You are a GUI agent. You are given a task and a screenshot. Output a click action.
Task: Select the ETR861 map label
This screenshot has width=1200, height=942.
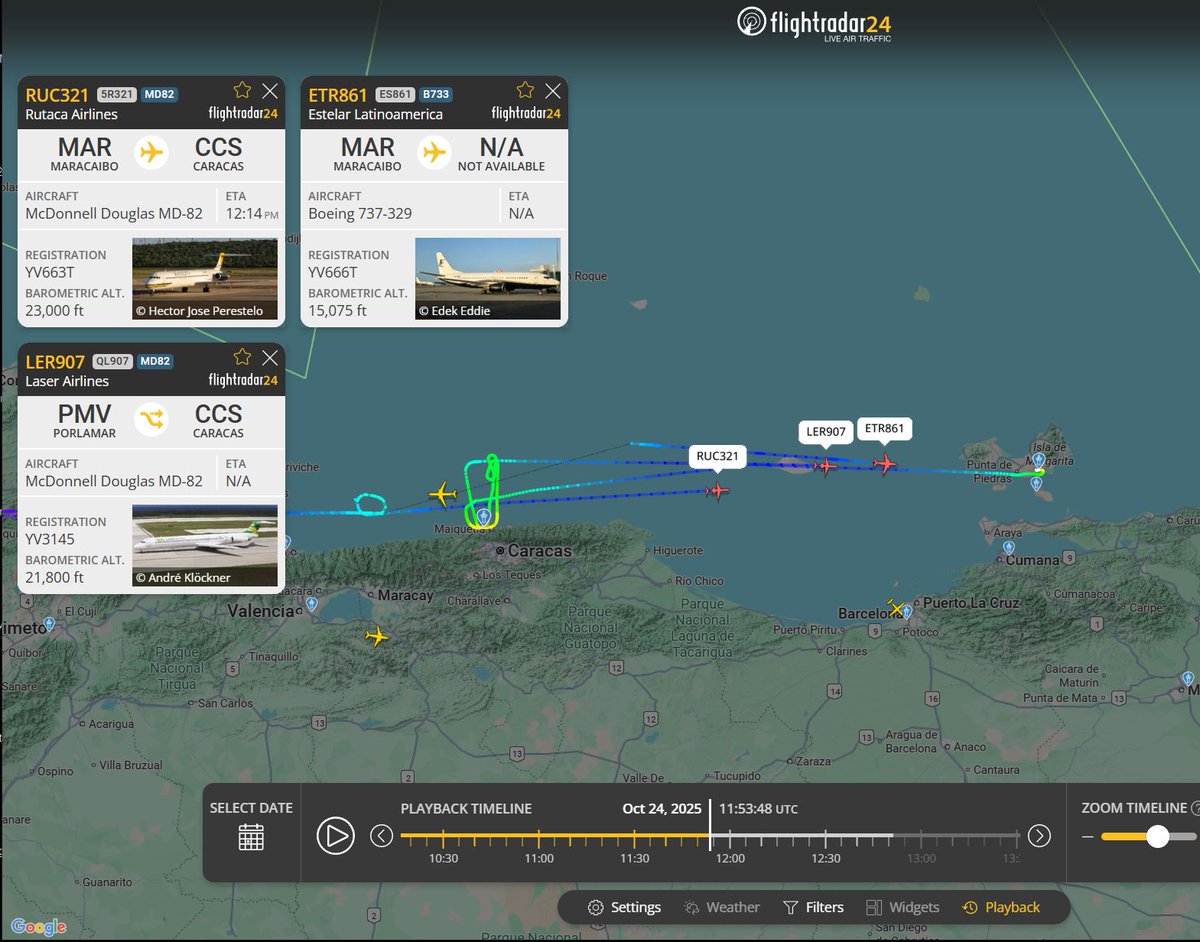click(x=885, y=428)
